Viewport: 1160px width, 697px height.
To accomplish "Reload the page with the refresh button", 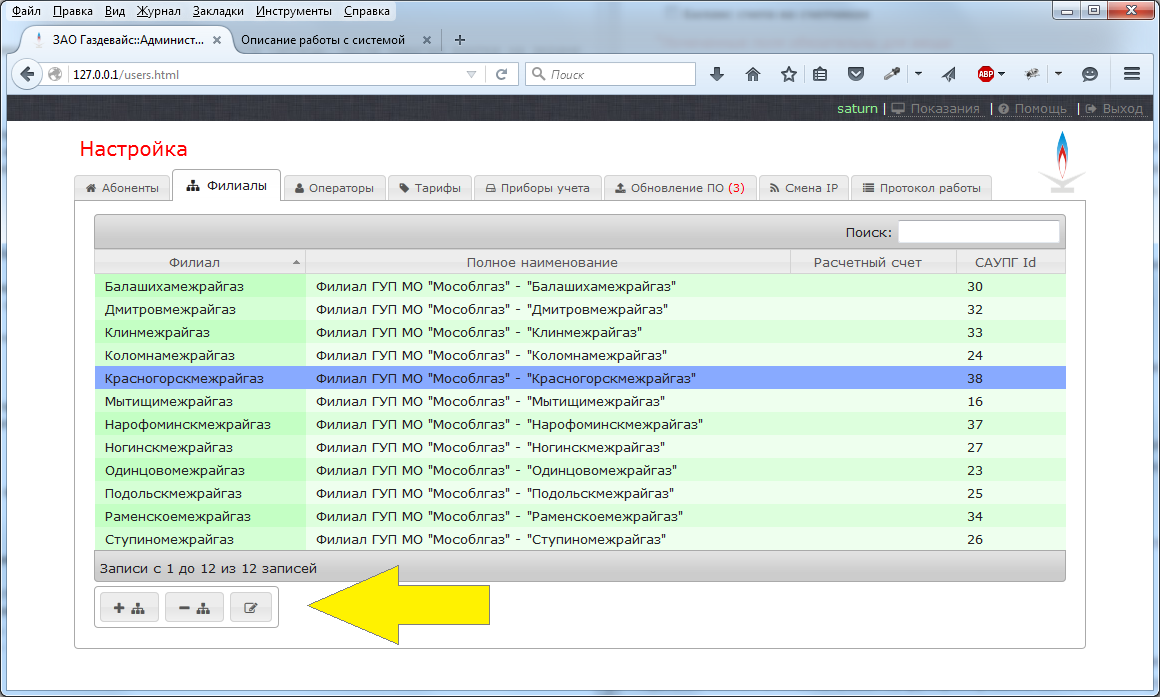I will point(502,74).
